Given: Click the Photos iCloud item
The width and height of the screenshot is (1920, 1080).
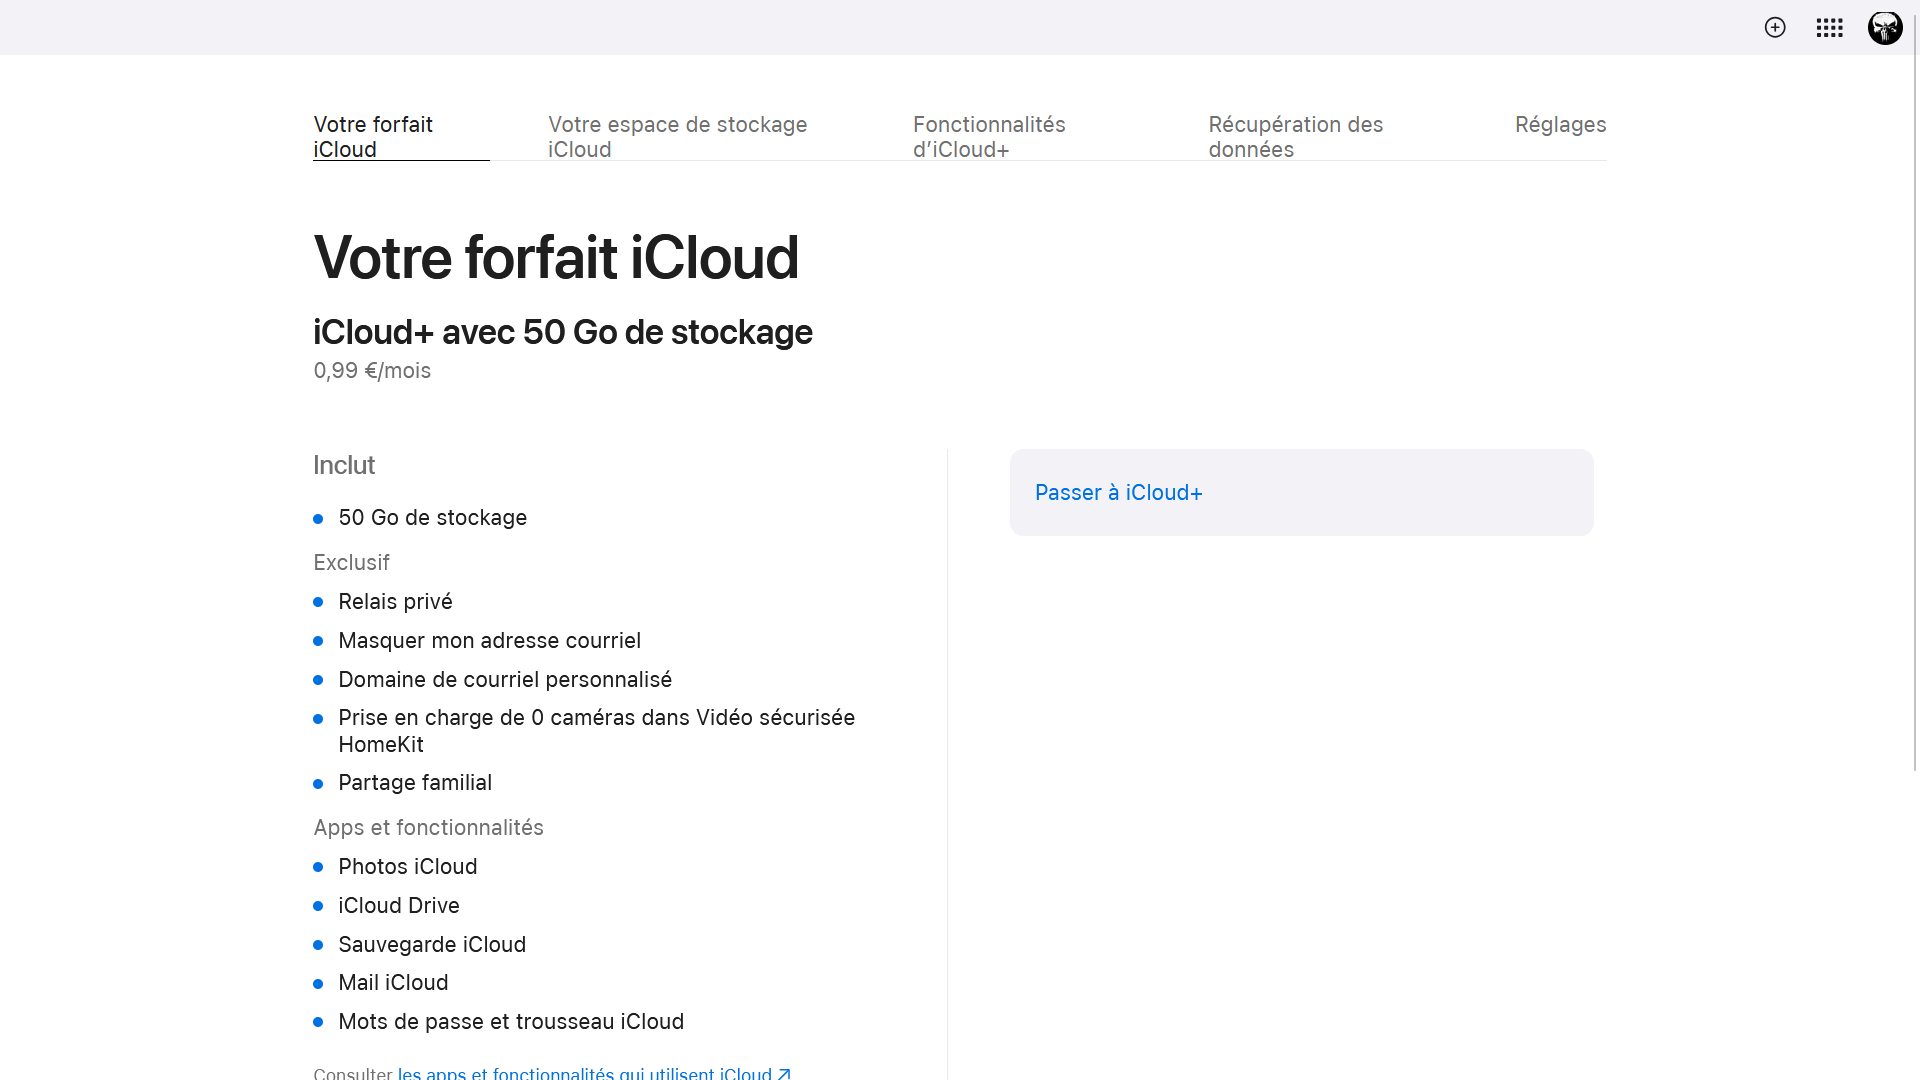Looking at the screenshot, I should pyautogui.click(x=407, y=867).
